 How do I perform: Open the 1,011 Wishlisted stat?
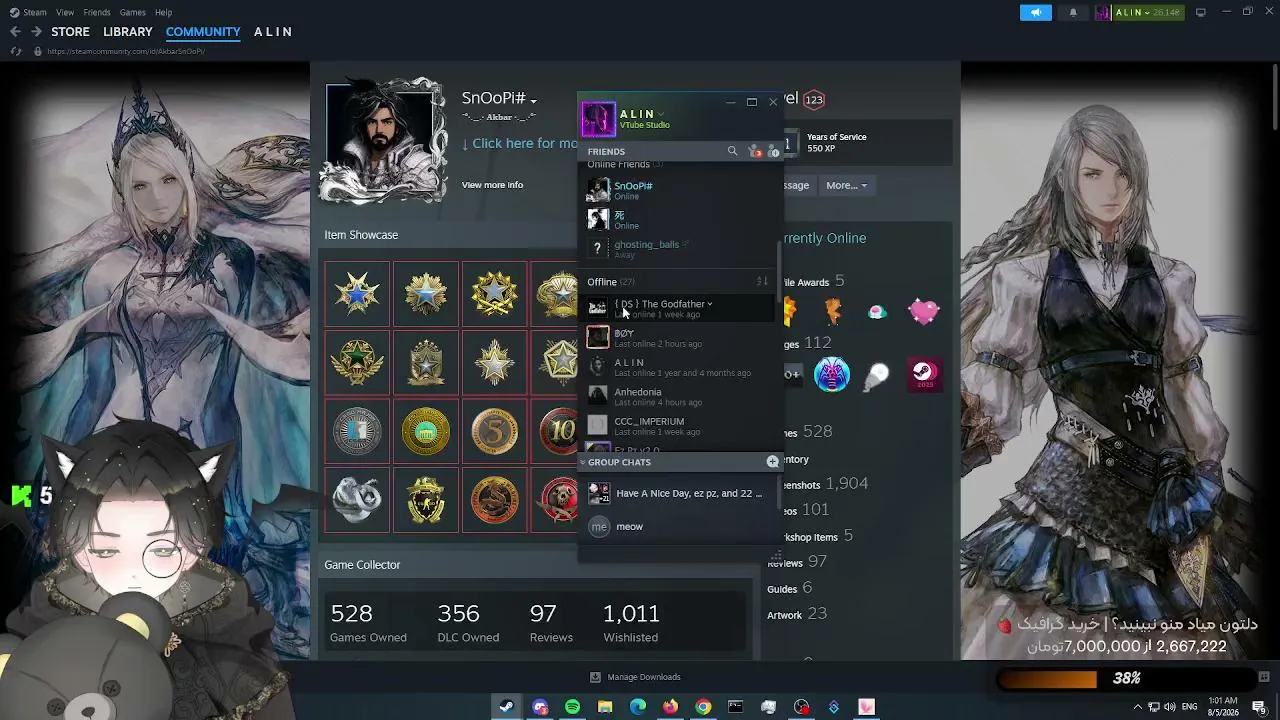point(631,623)
